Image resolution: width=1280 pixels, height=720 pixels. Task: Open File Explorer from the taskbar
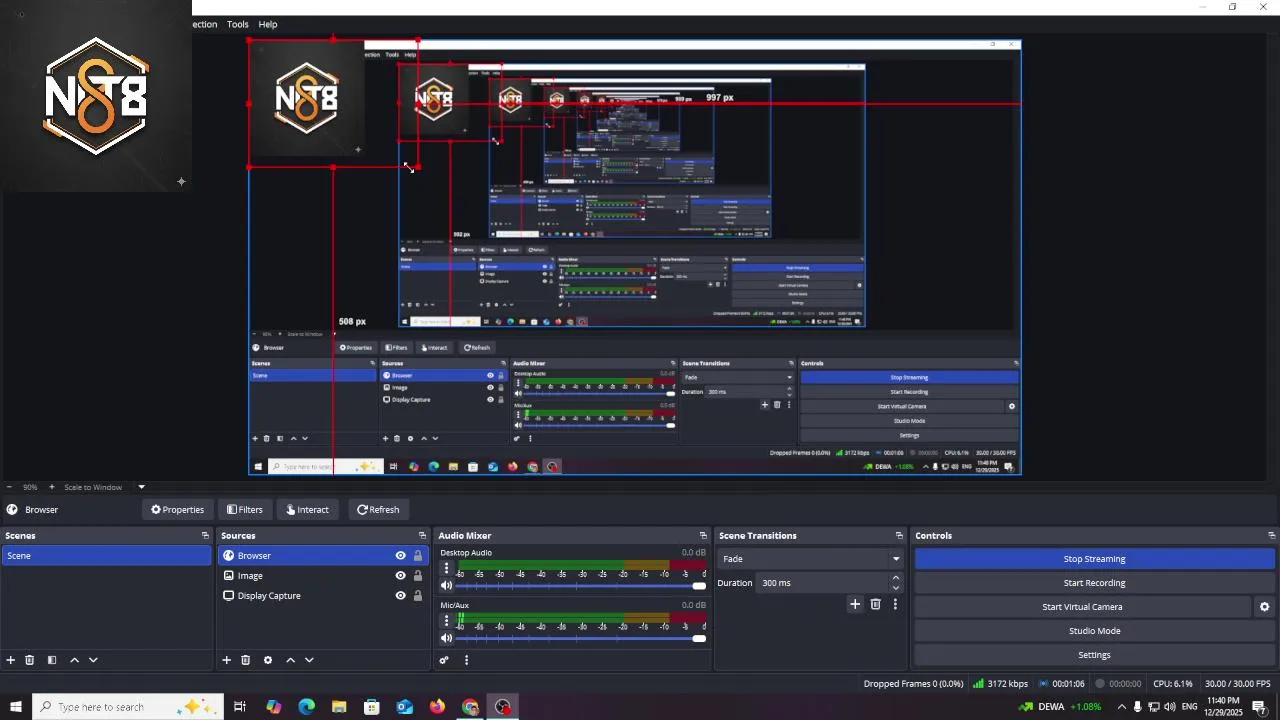[x=339, y=707]
